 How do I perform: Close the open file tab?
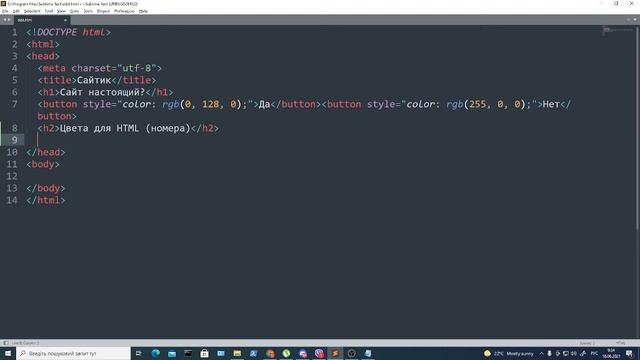click(65, 20)
